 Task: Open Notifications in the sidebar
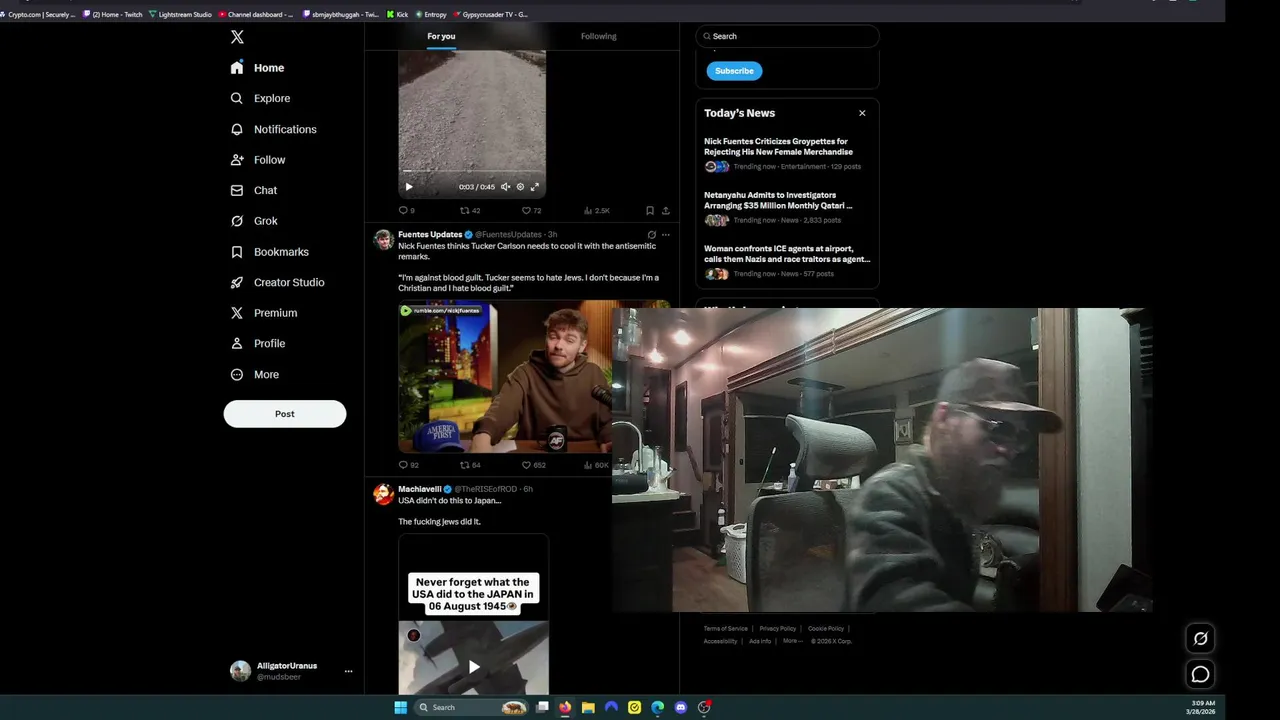click(273, 129)
